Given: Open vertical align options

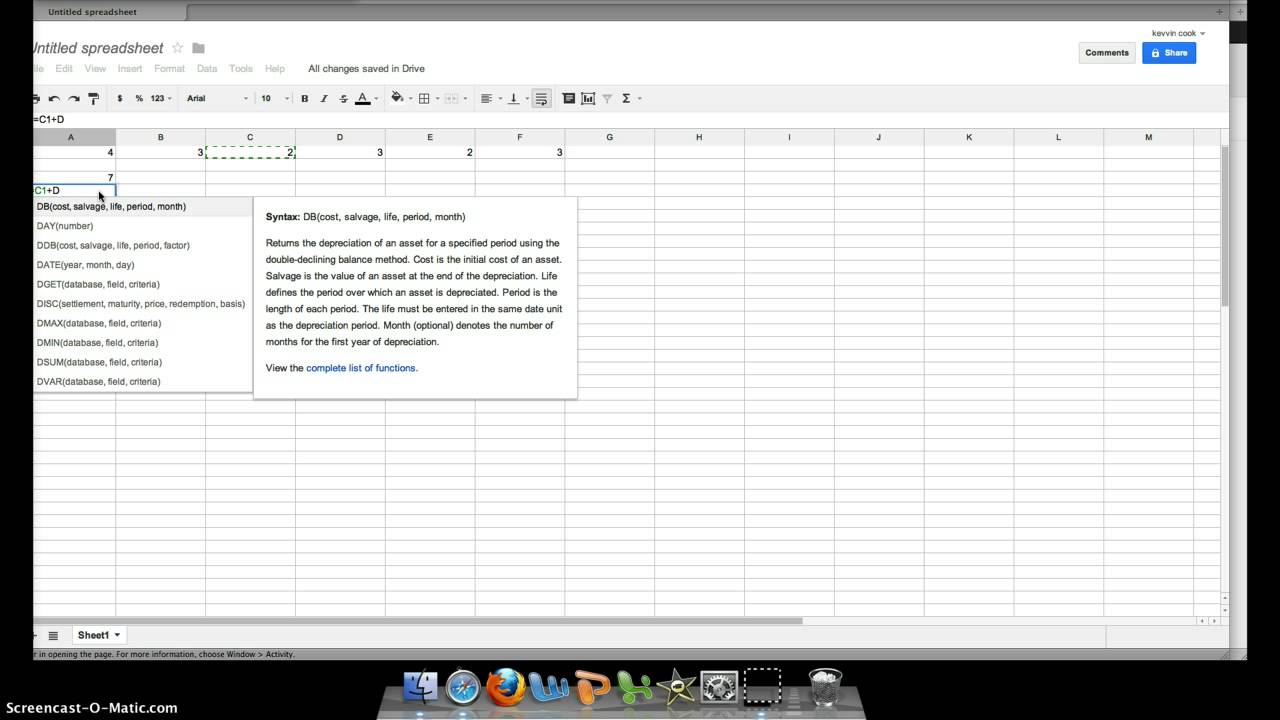Looking at the screenshot, I should [x=516, y=98].
